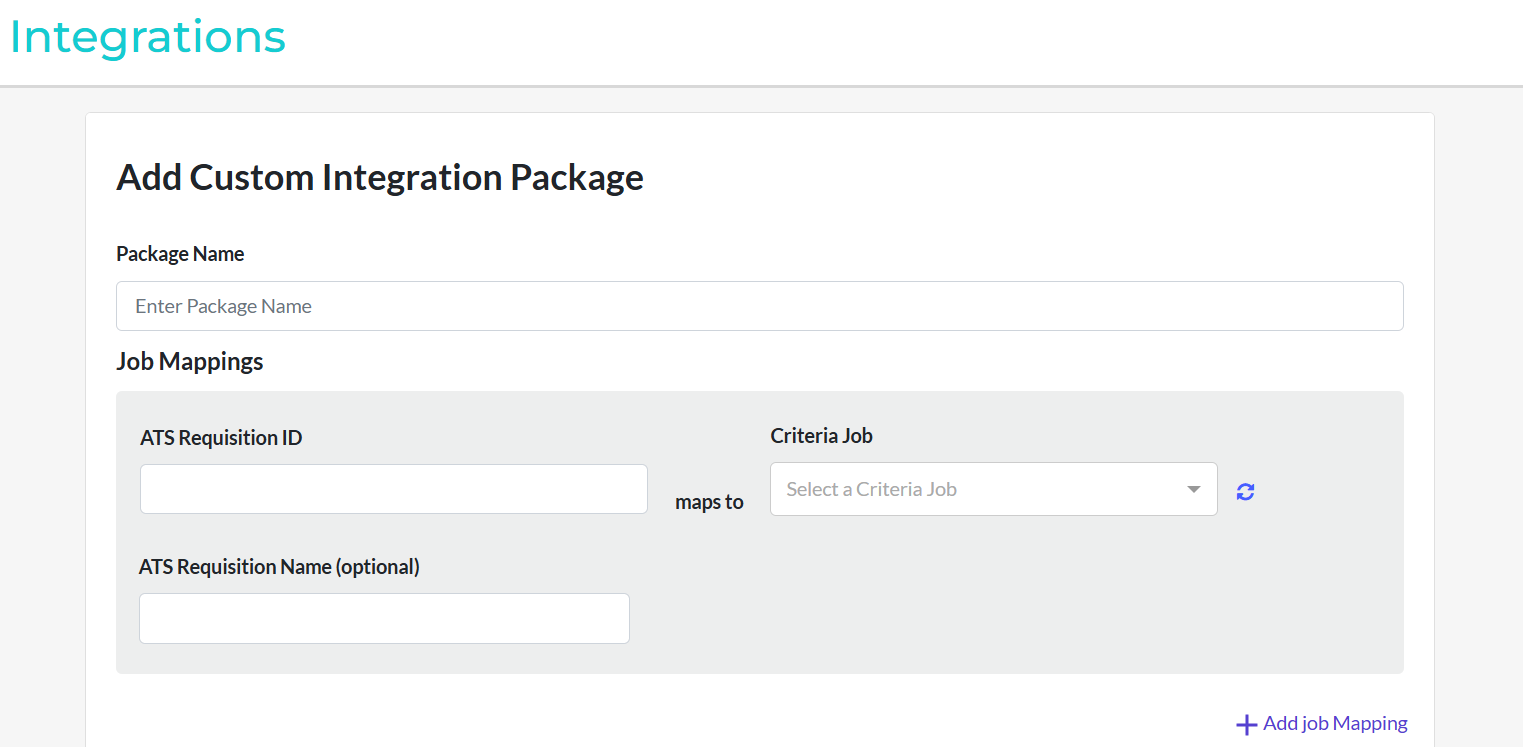Click the ATS Requisition ID label
The image size is (1523, 747).
[x=221, y=438]
